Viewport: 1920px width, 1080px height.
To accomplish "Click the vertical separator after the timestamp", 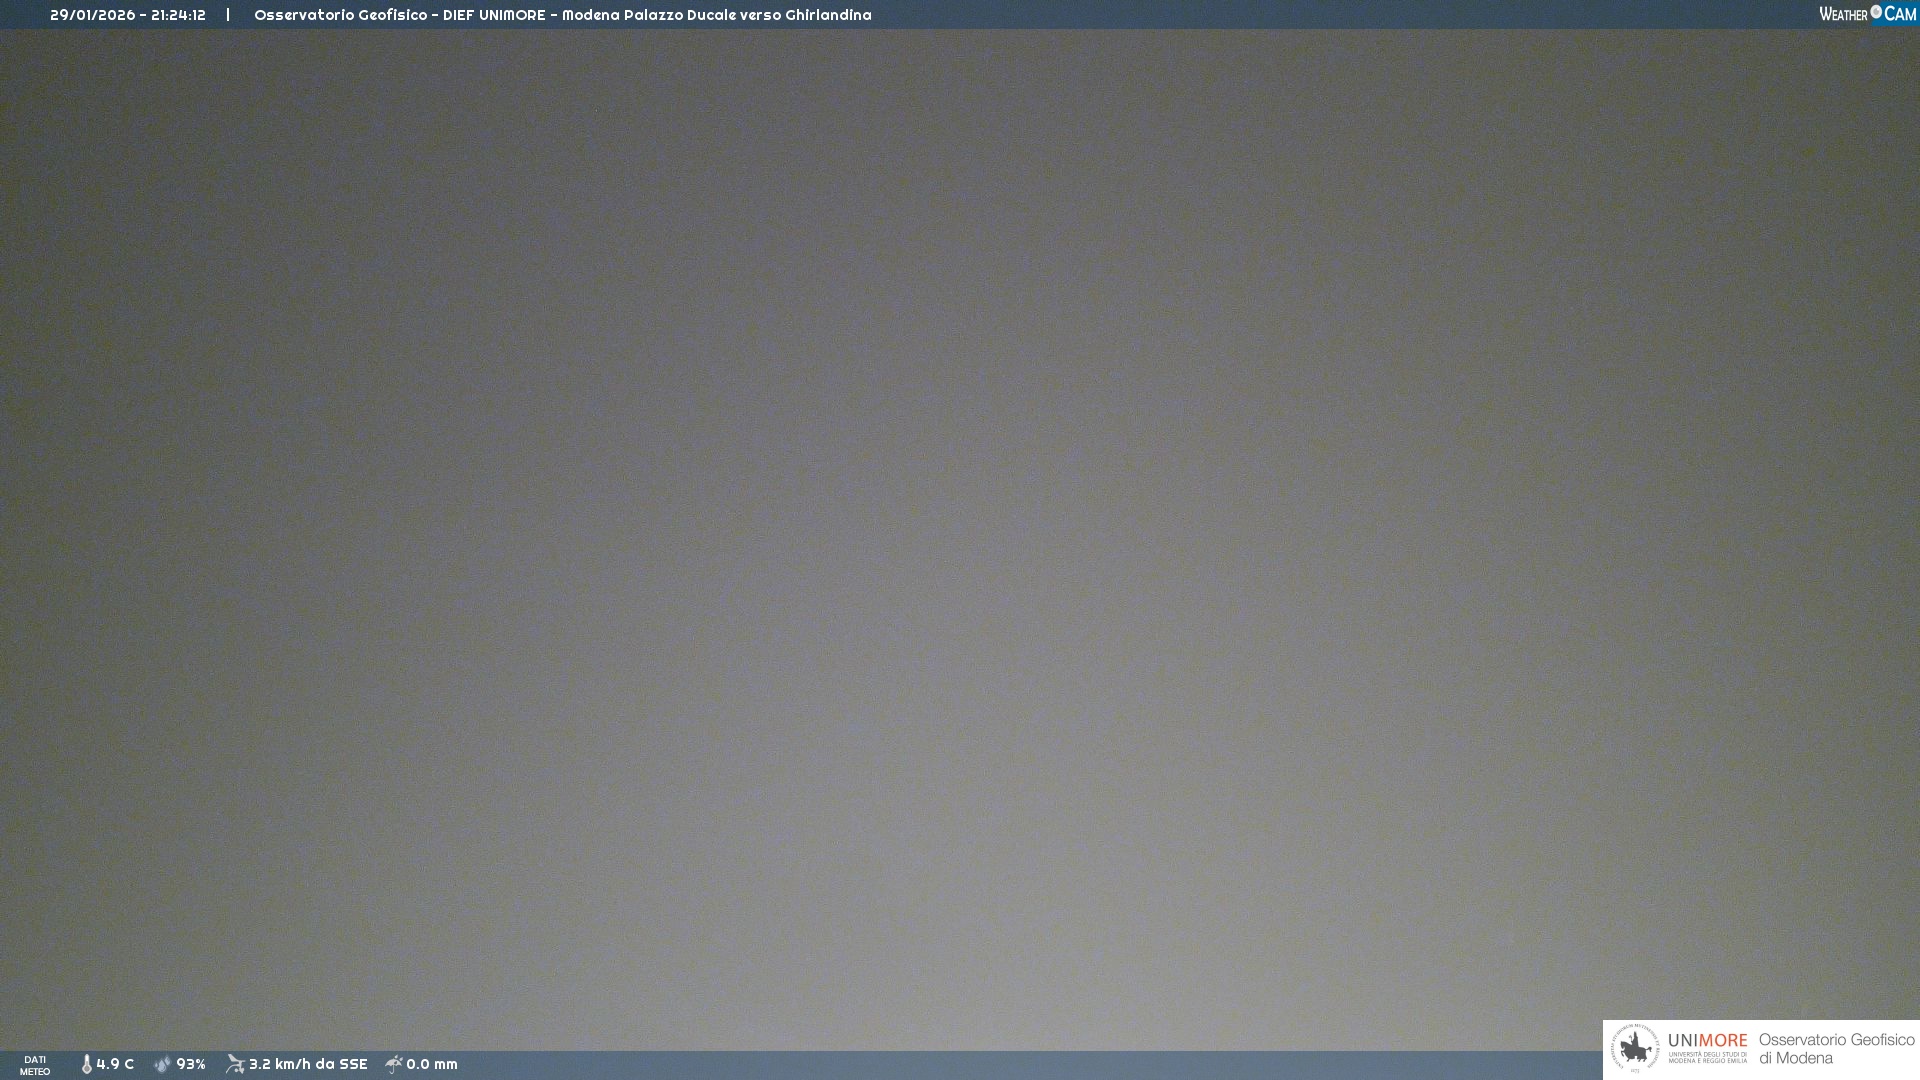I will point(228,15).
